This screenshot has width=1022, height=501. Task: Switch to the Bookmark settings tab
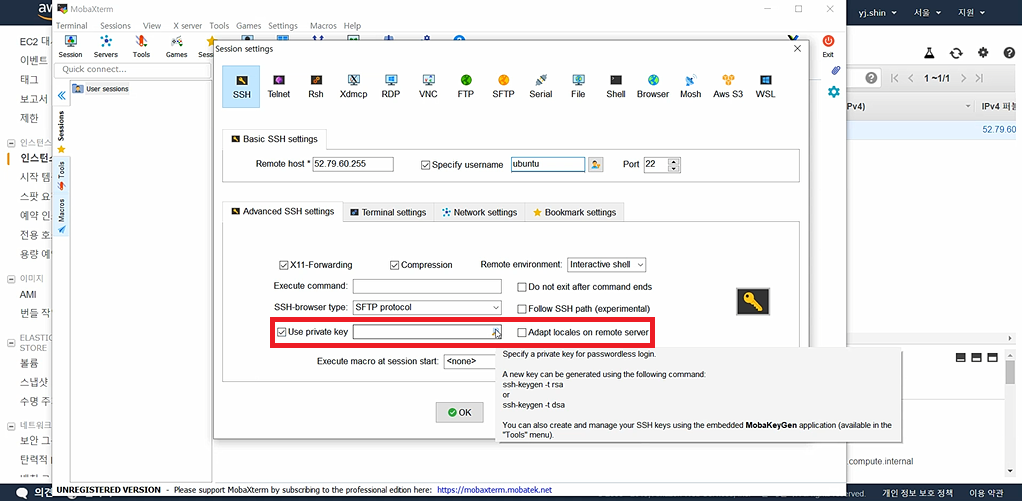tap(574, 212)
